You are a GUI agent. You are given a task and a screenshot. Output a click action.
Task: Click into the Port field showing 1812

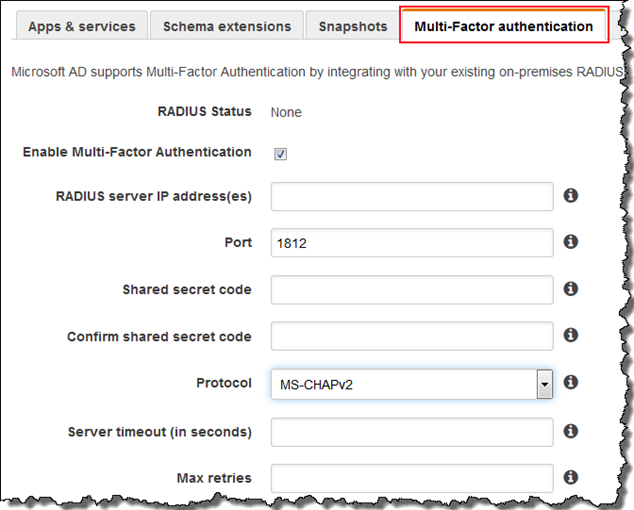412,243
